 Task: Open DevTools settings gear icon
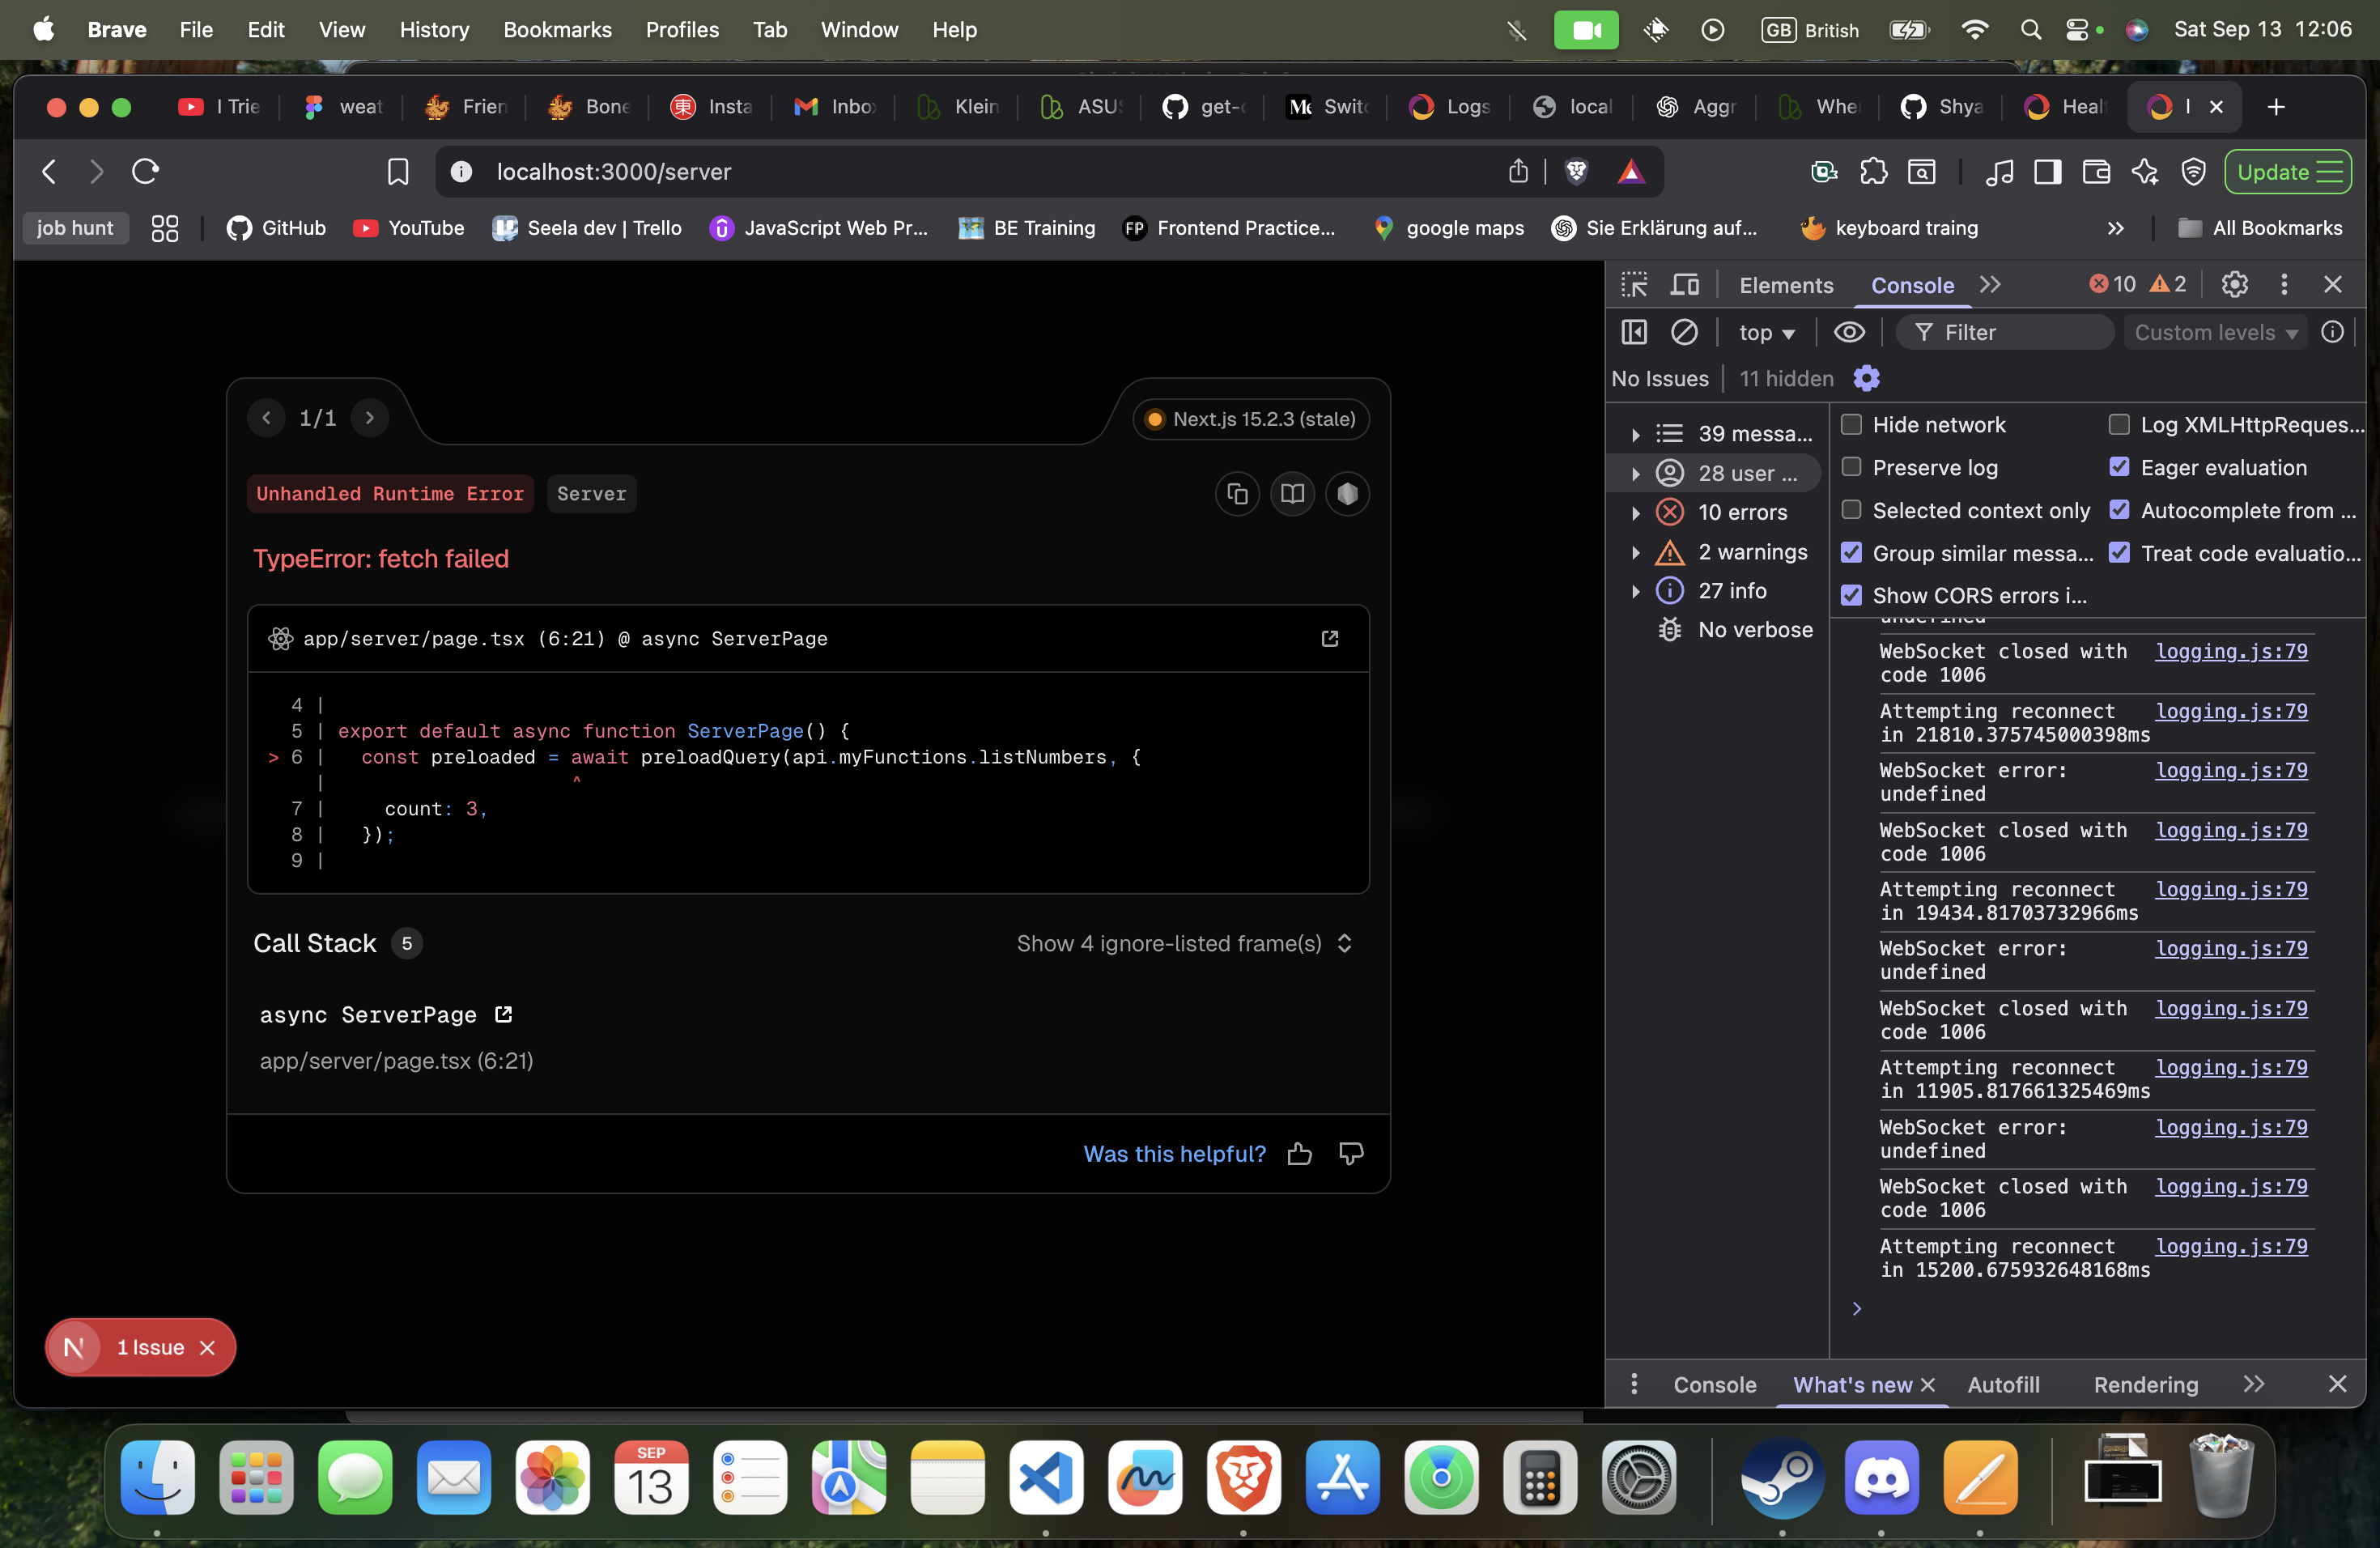(x=2234, y=285)
